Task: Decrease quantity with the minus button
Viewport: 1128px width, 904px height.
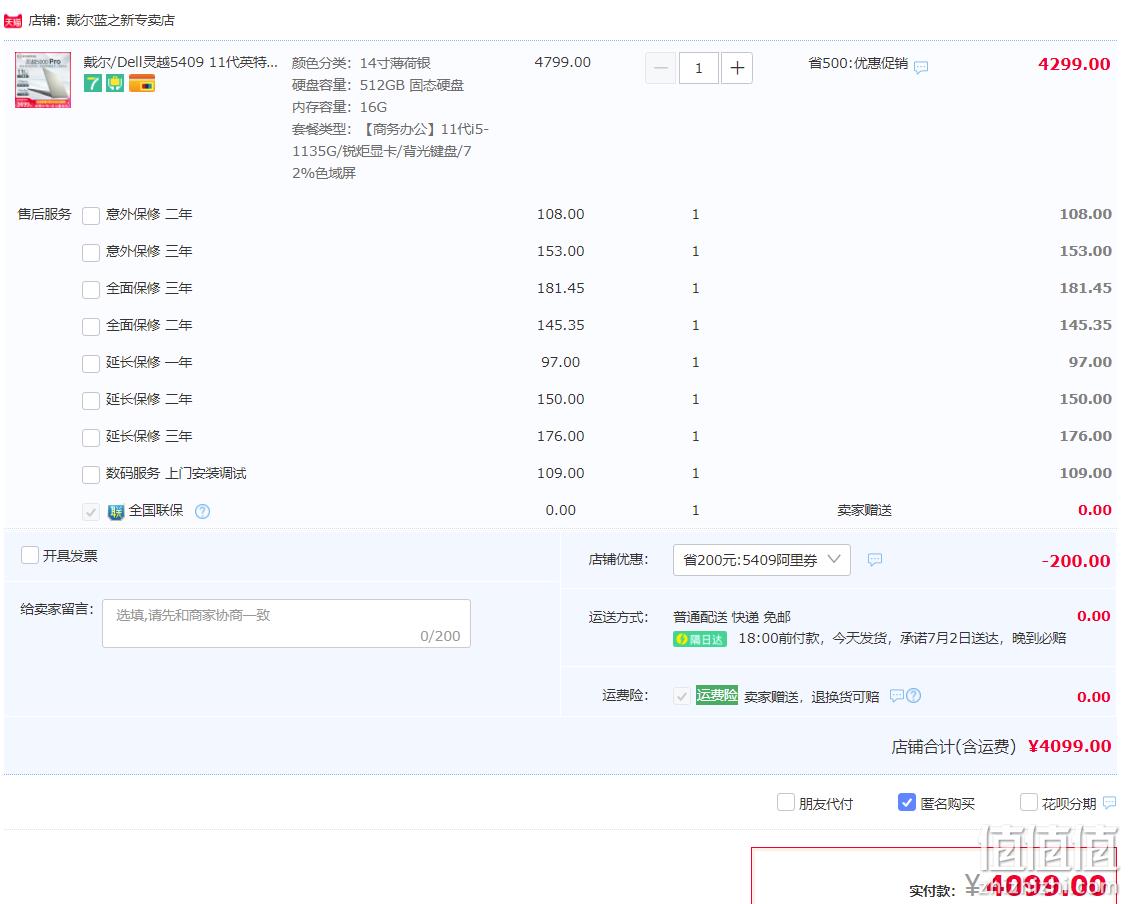Action: [660, 68]
